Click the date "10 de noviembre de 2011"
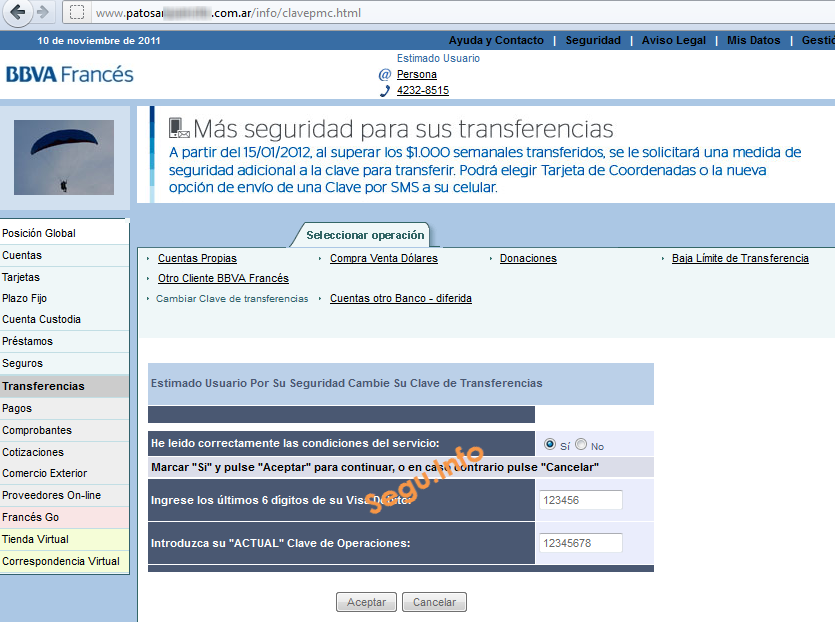This screenshot has width=835, height=622. pyautogui.click(x=99, y=40)
